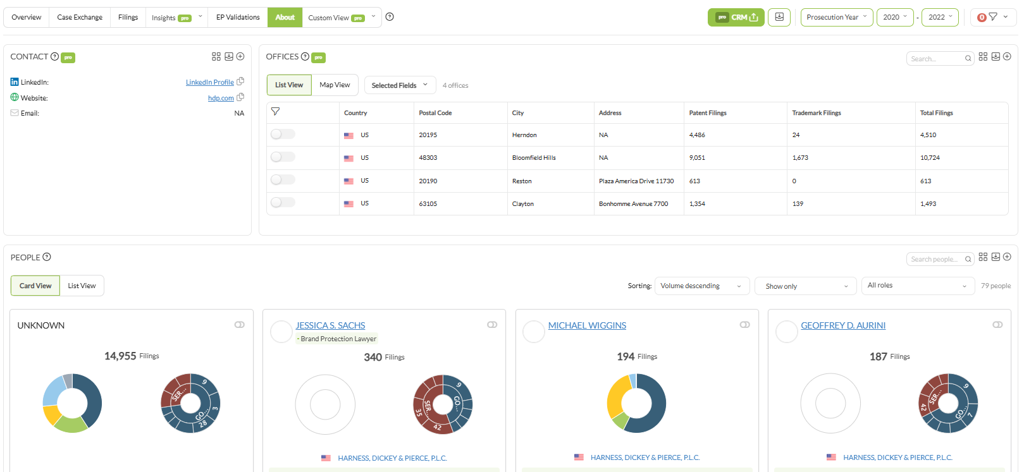Viewport: 1024px width, 472px height.
Task: Open the EP Validations tab
Action: tap(238, 17)
